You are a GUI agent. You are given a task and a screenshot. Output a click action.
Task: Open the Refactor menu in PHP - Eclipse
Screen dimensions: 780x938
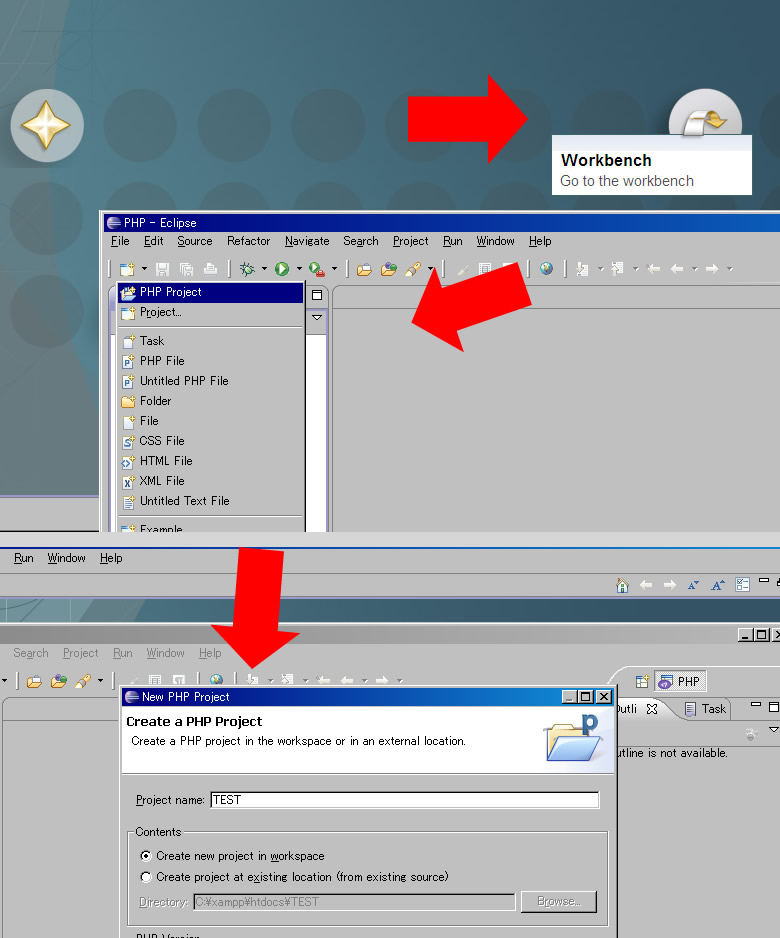(248, 241)
